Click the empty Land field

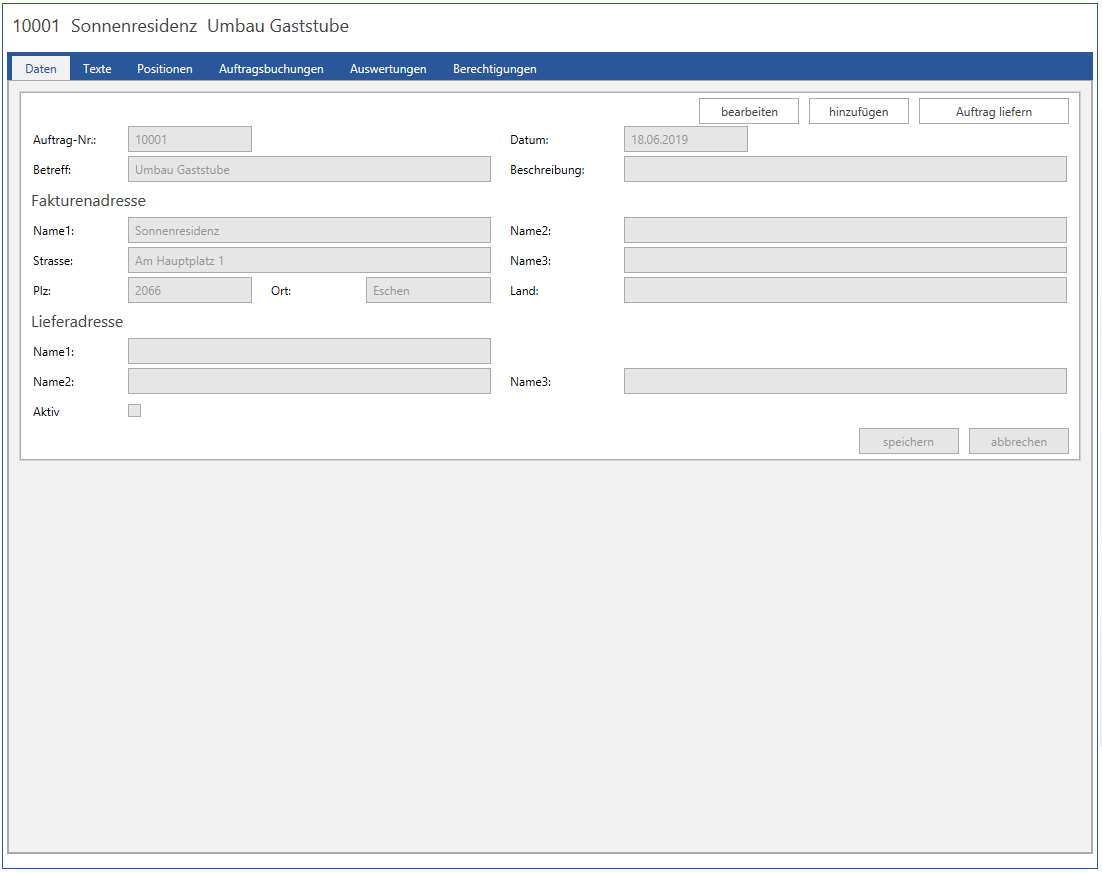(845, 290)
